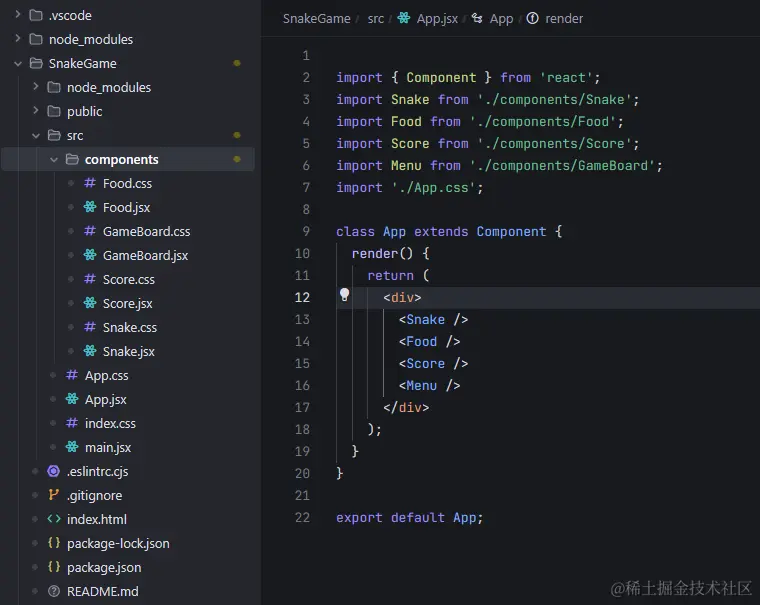Viewport: 760px width, 605px height.
Task: Click the HTML brackets icon beside index.html
Action: point(54,519)
